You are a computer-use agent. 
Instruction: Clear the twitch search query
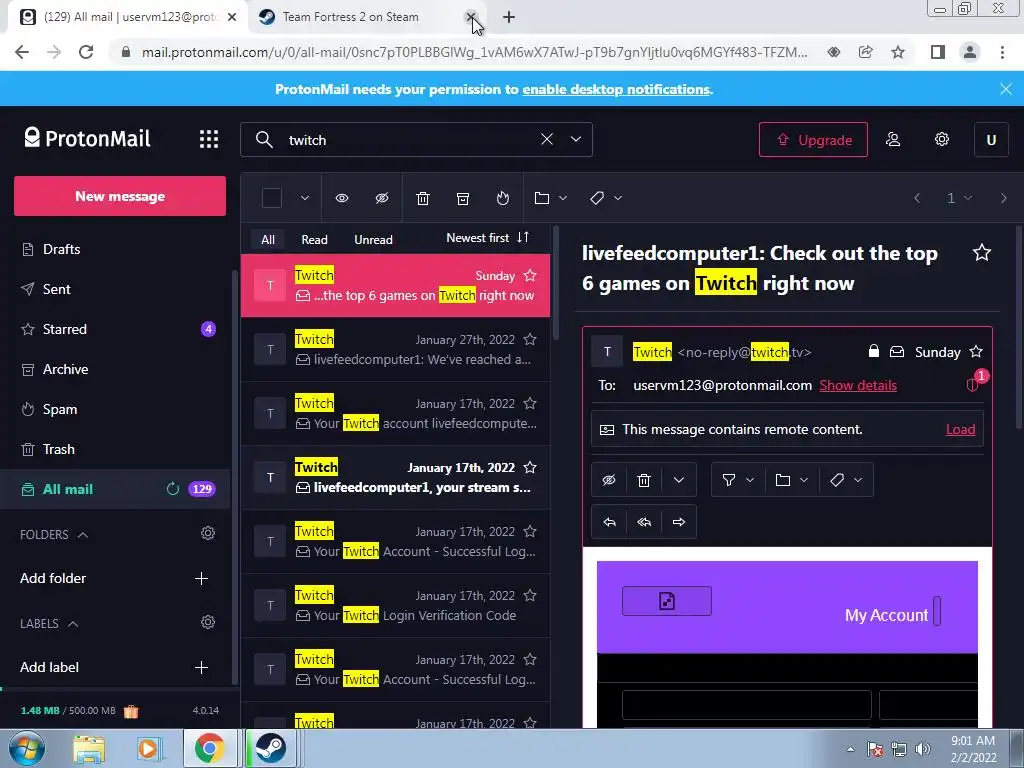pos(547,139)
